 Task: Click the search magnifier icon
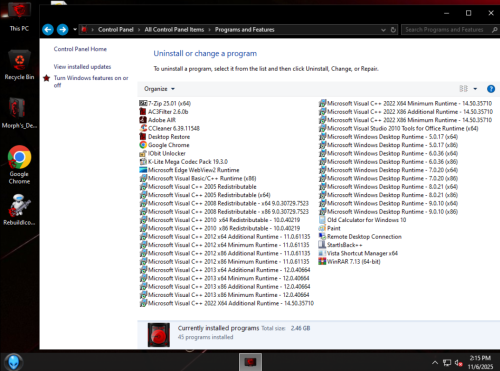click(x=495, y=30)
